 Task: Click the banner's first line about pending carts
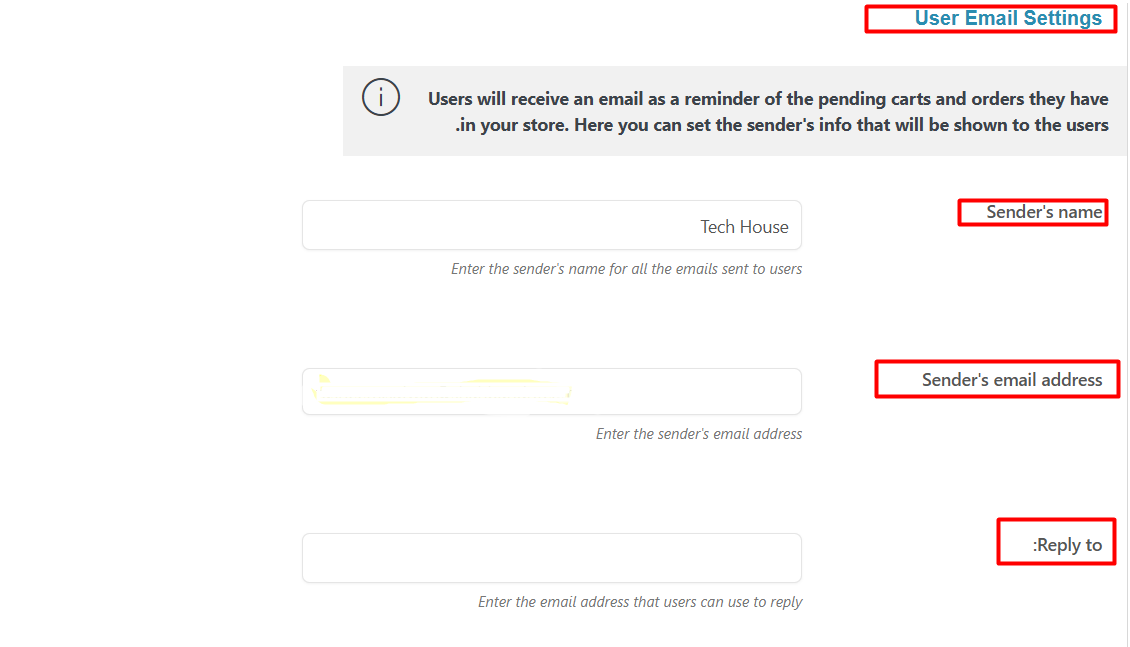point(768,99)
